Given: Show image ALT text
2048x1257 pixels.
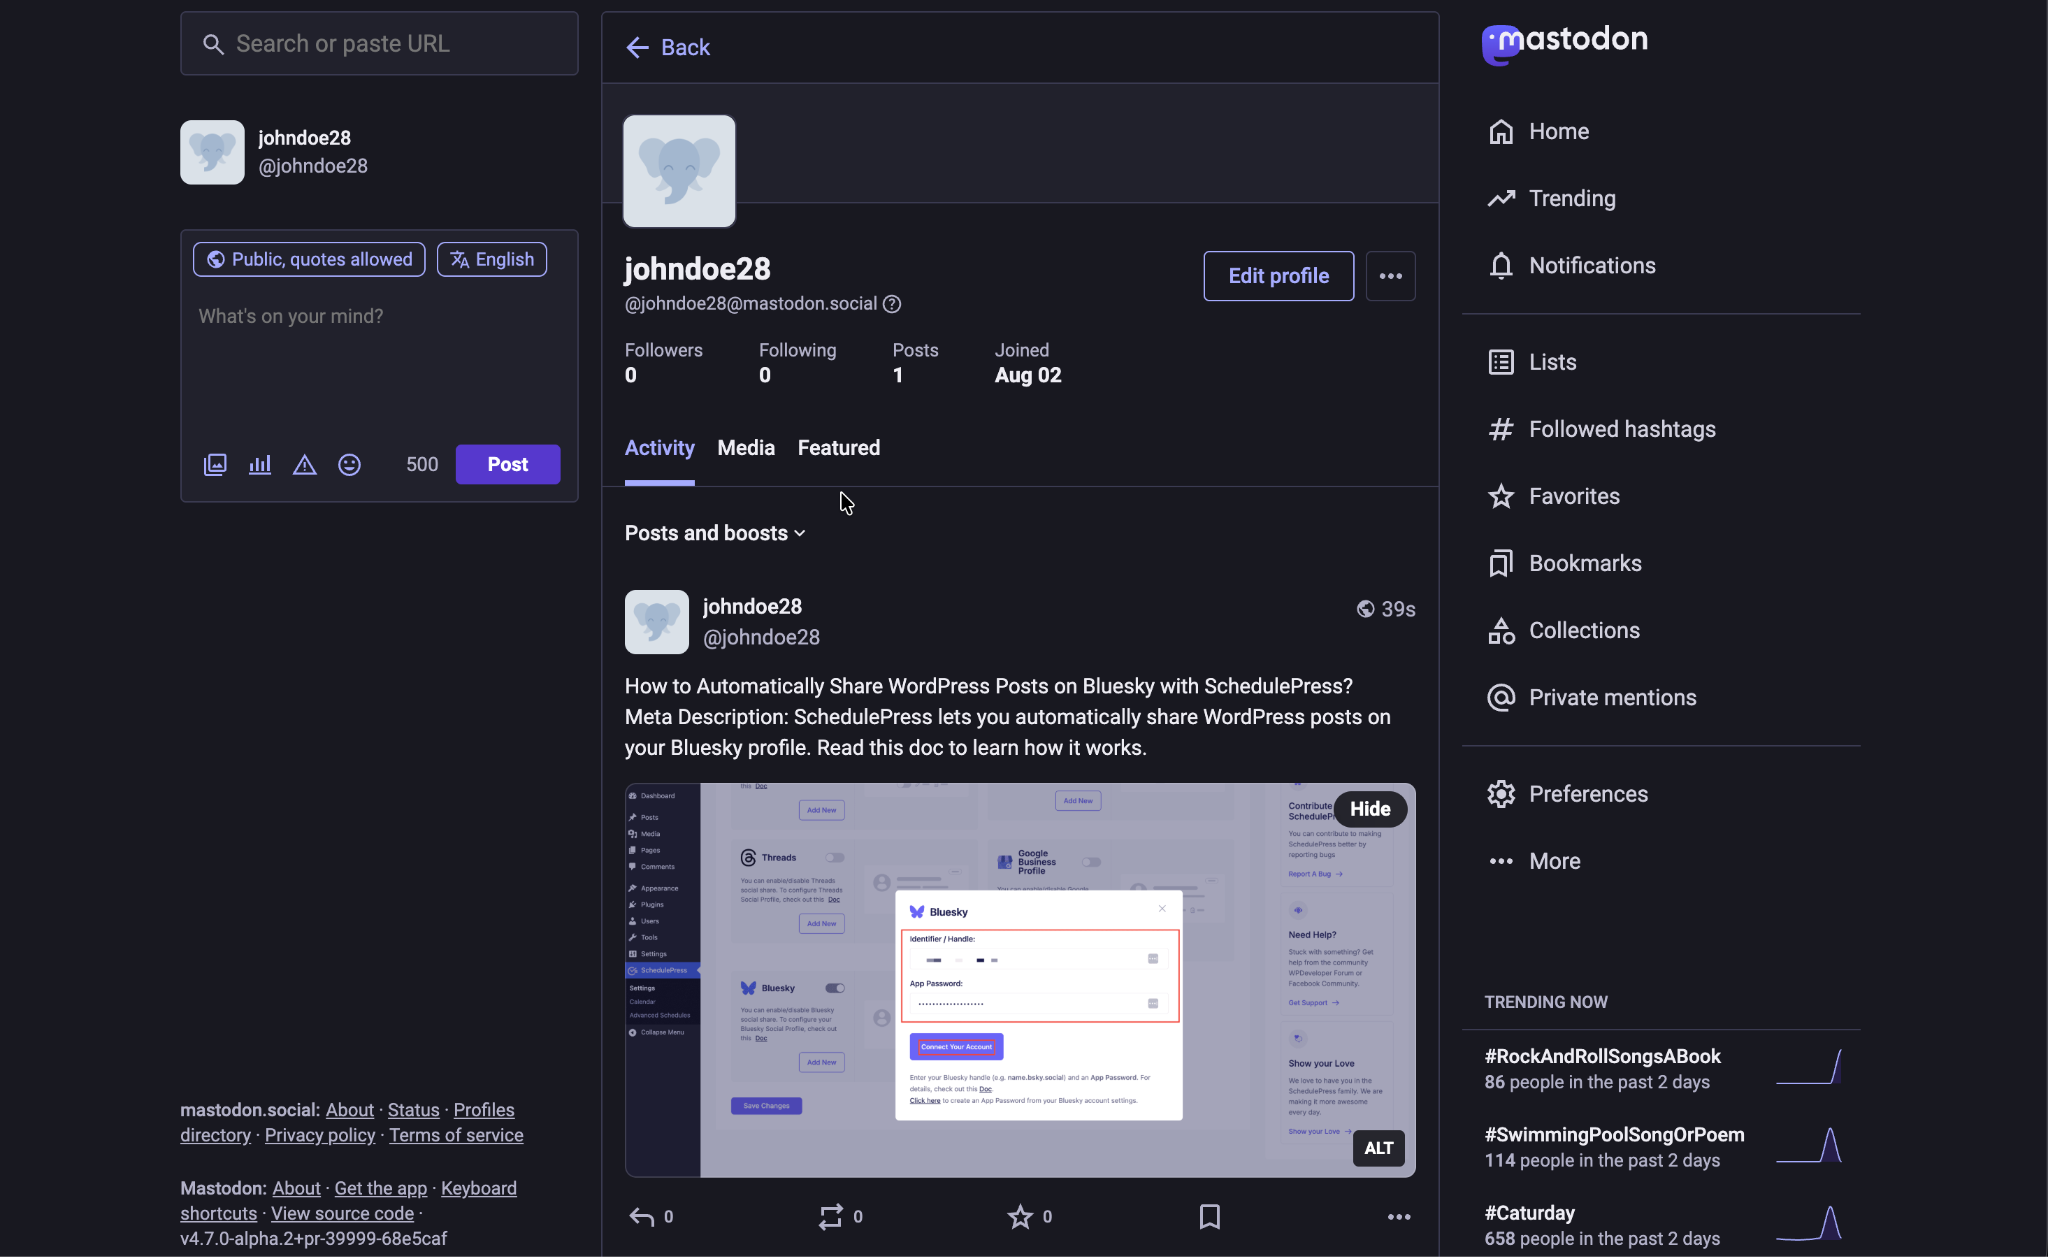Looking at the screenshot, I should click(x=1379, y=1149).
